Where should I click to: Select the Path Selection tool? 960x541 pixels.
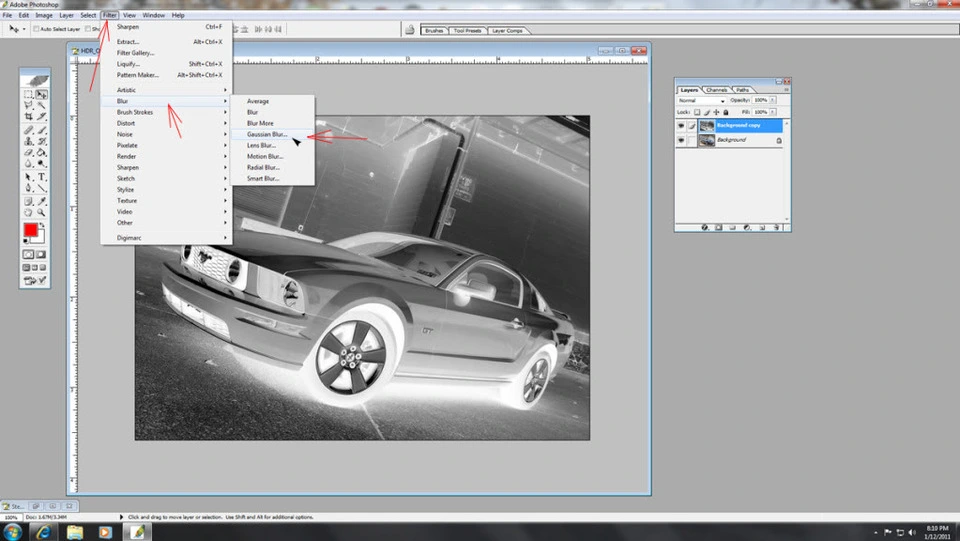pos(28,176)
